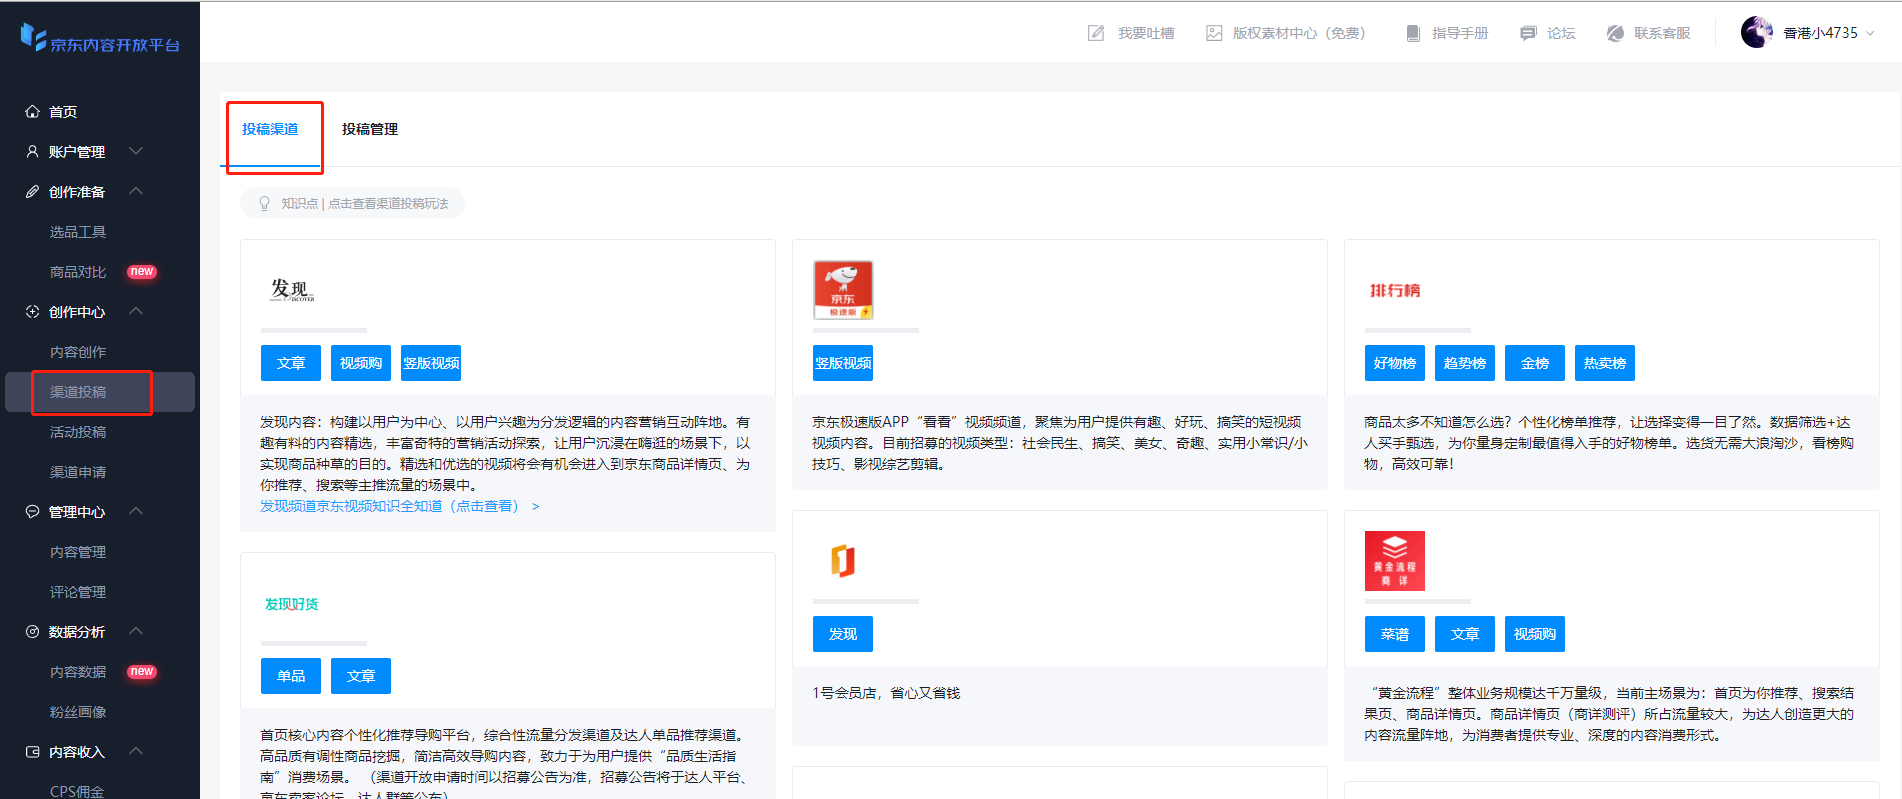
Task: Click 文章 button under 发现 channel
Action: point(291,363)
